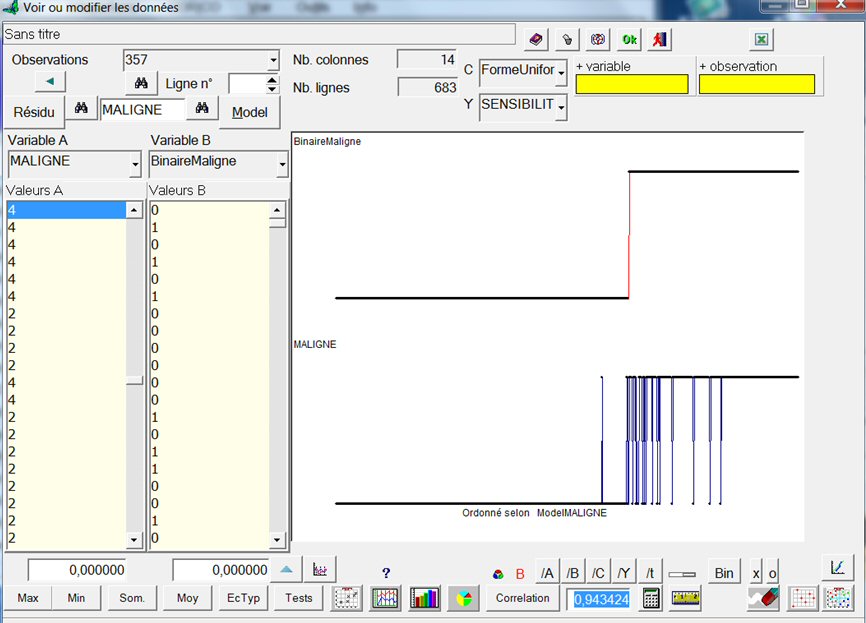Click the green Ok icon button
This screenshot has width=866, height=623.
coord(628,40)
